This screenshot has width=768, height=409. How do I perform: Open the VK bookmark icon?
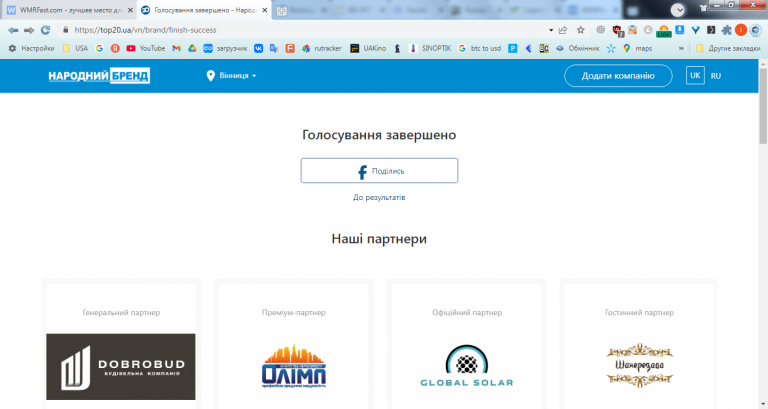pos(258,48)
